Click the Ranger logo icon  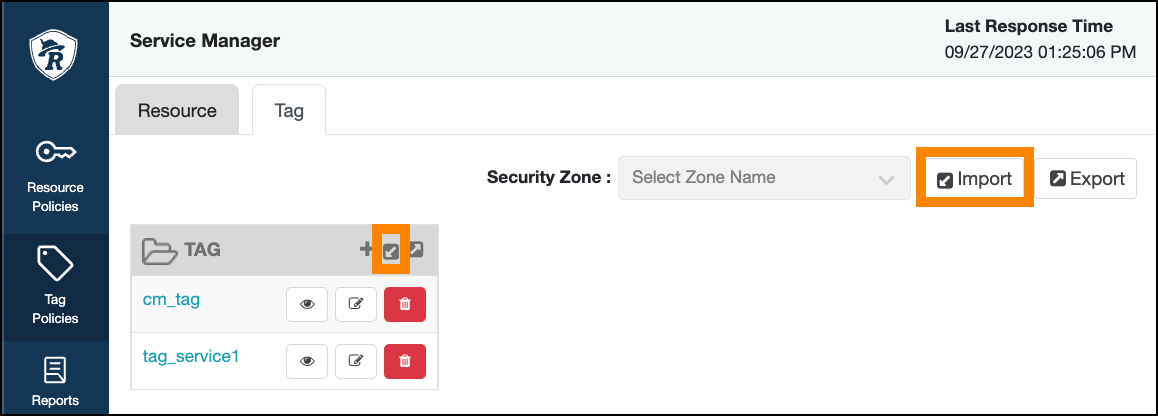(55, 55)
